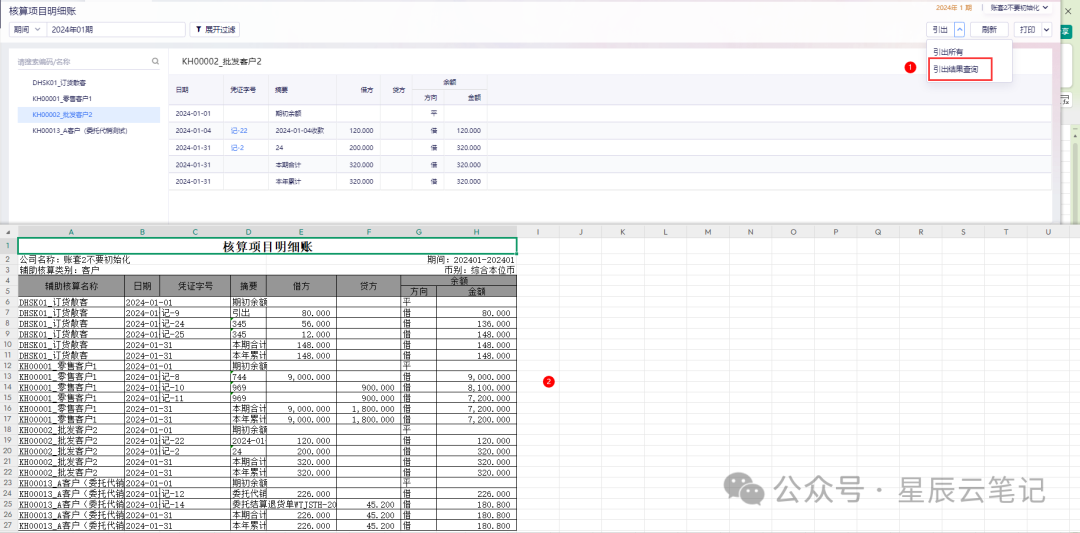Select spreadsheet column H header
This screenshot has height=533, width=1080.
tap(476, 232)
